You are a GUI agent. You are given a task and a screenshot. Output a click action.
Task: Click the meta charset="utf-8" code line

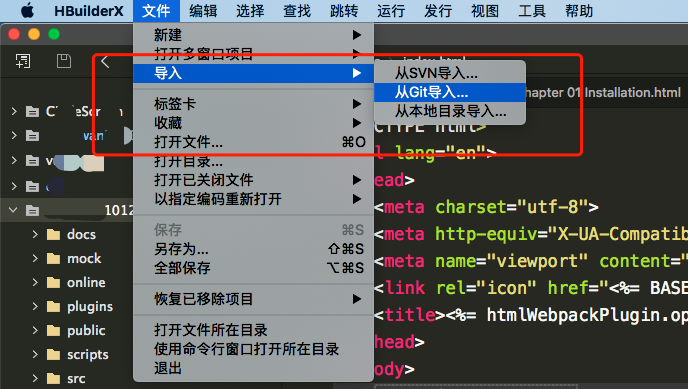point(486,207)
